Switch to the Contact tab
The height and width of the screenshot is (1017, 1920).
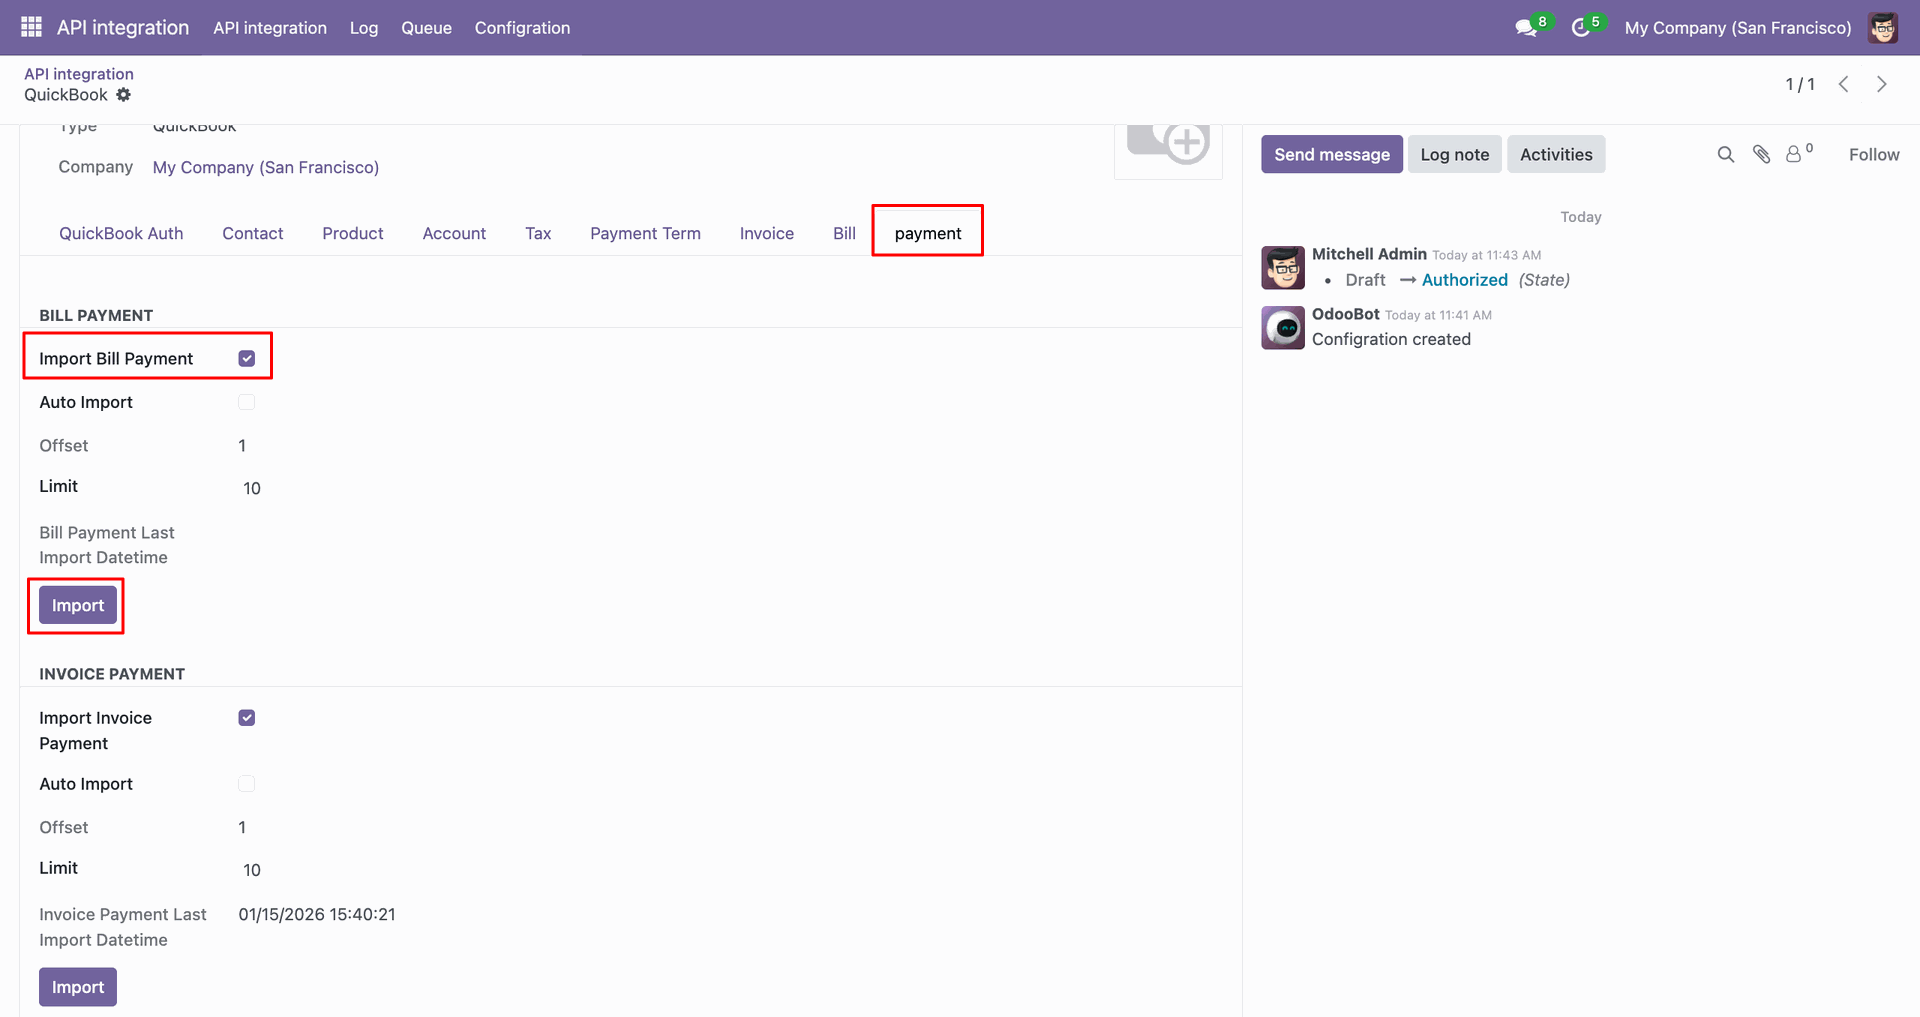253,233
